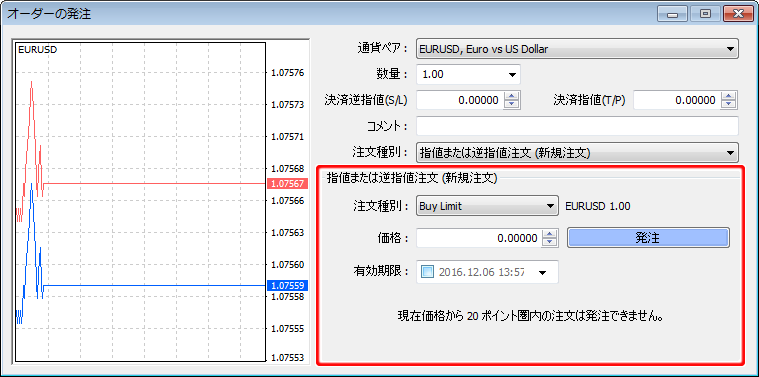Click the コメント text field
759x377 pixels.
coord(577,126)
